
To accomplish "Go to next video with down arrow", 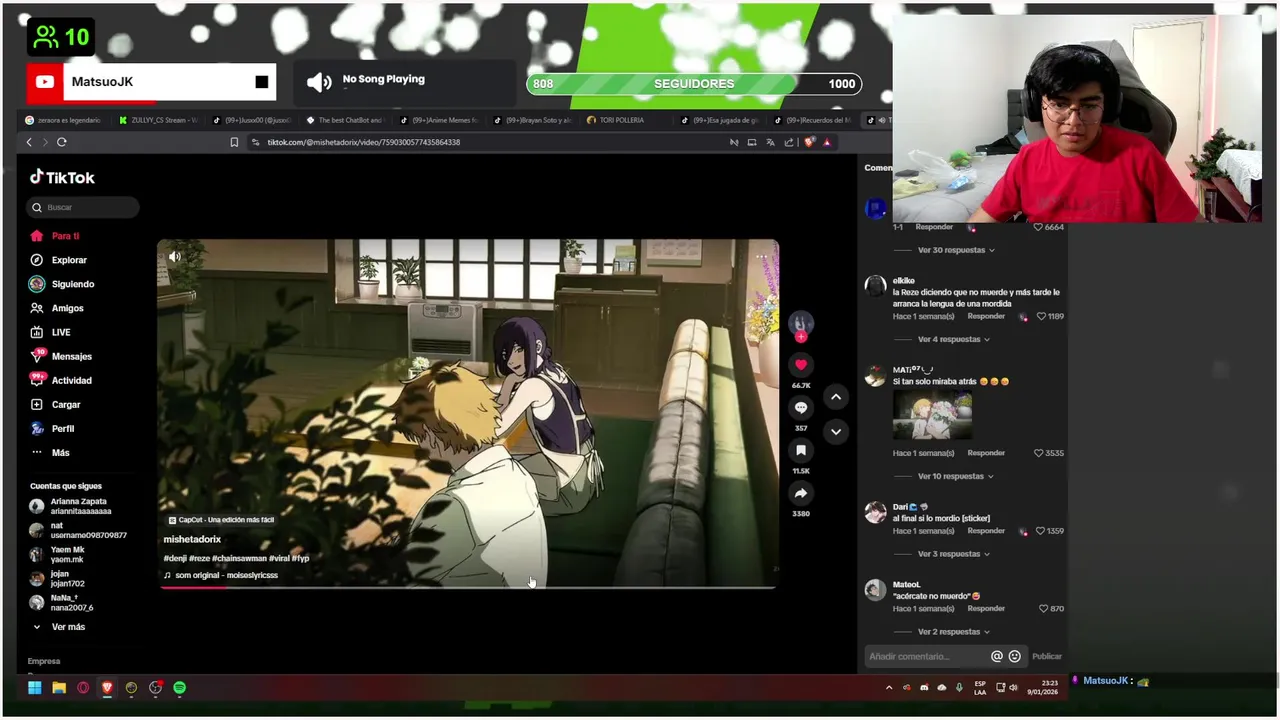I will click(x=836, y=431).
